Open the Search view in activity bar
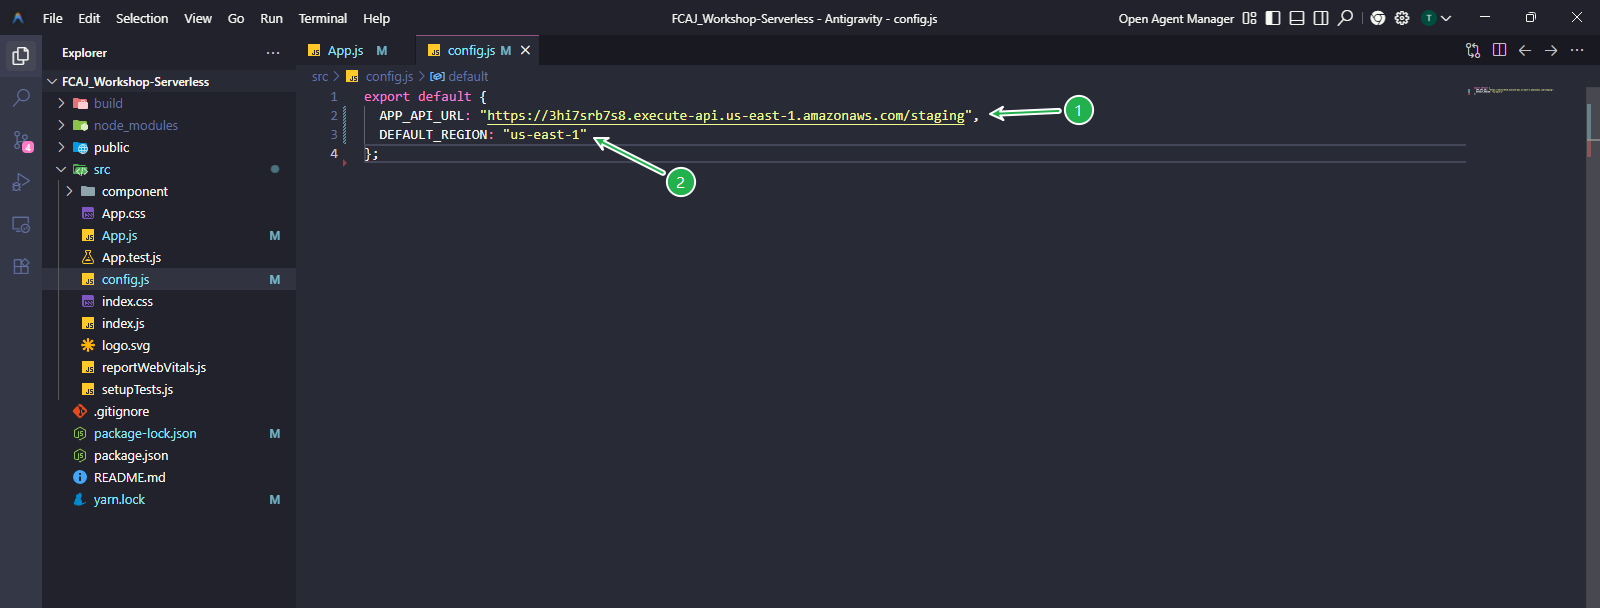 [21, 98]
